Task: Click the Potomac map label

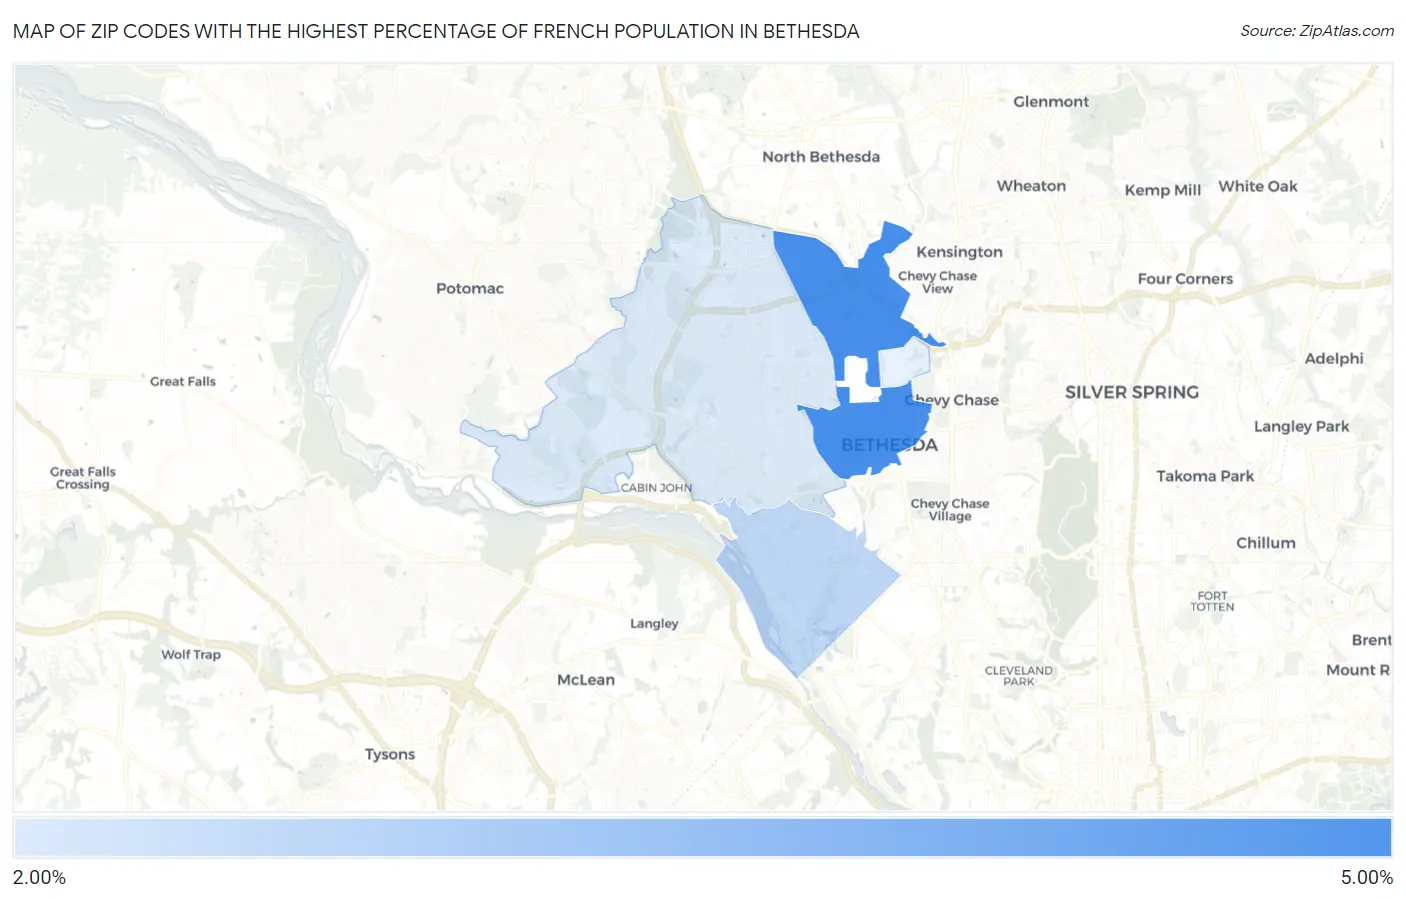Action: [470, 288]
